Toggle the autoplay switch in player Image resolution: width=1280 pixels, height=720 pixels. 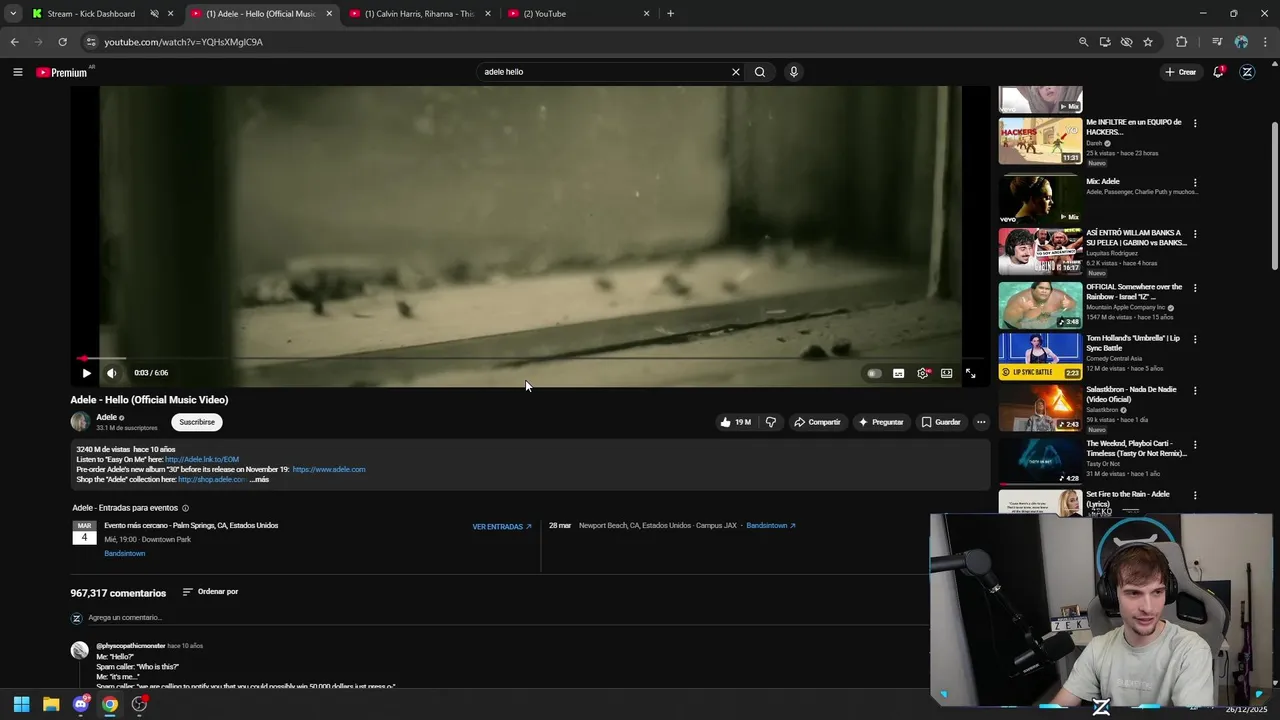click(x=874, y=373)
